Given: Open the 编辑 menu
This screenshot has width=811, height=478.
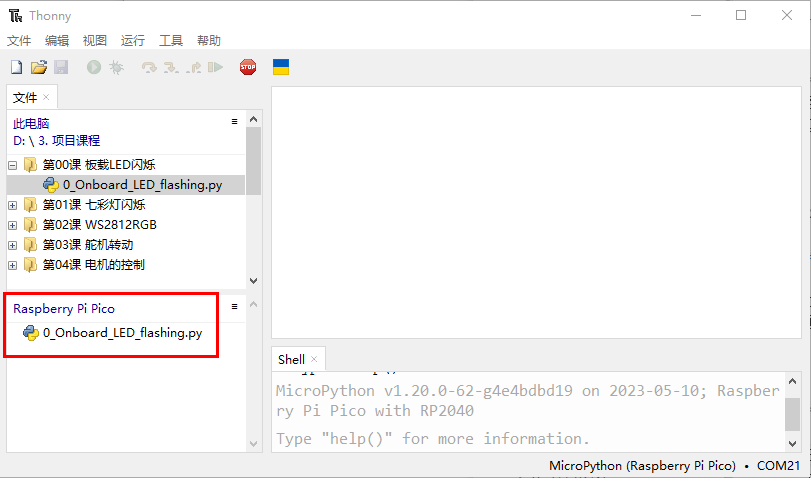Looking at the screenshot, I should click(57, 40).
